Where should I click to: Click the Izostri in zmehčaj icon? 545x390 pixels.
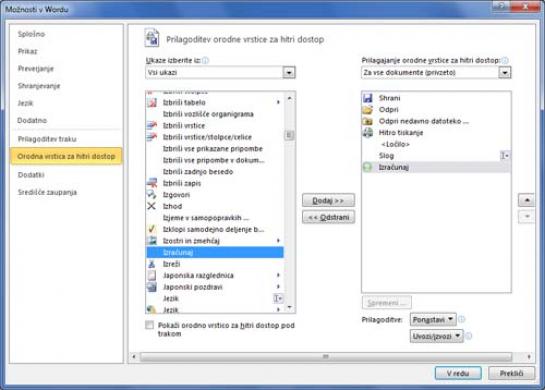coord(152,241)
